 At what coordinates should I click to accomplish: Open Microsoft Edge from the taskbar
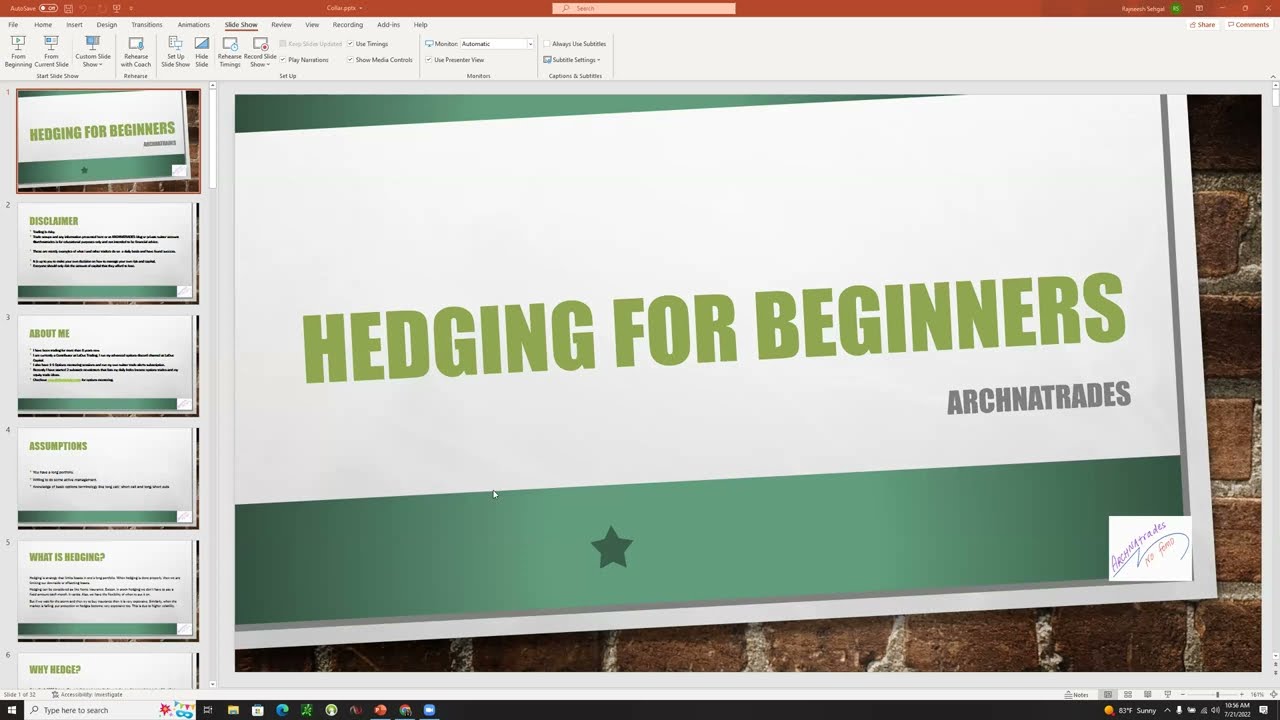(x=282, y=710)
